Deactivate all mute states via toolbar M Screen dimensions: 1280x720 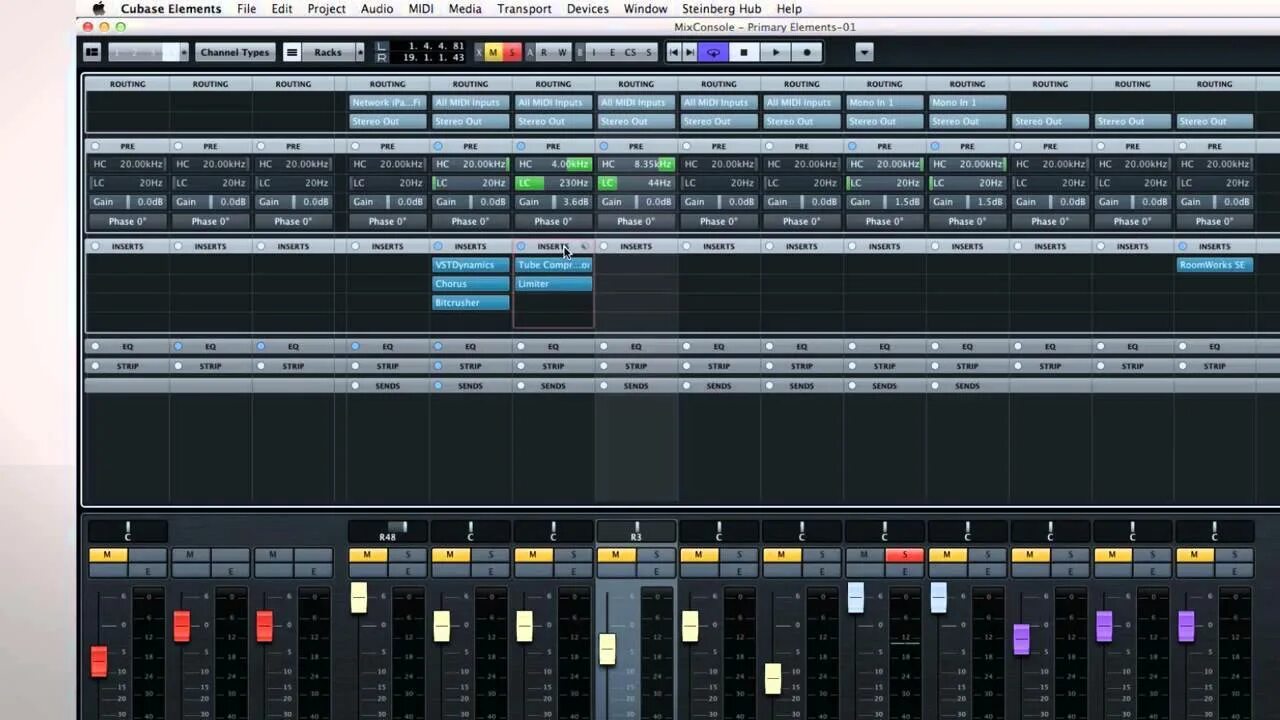click(x=494, y=52)
